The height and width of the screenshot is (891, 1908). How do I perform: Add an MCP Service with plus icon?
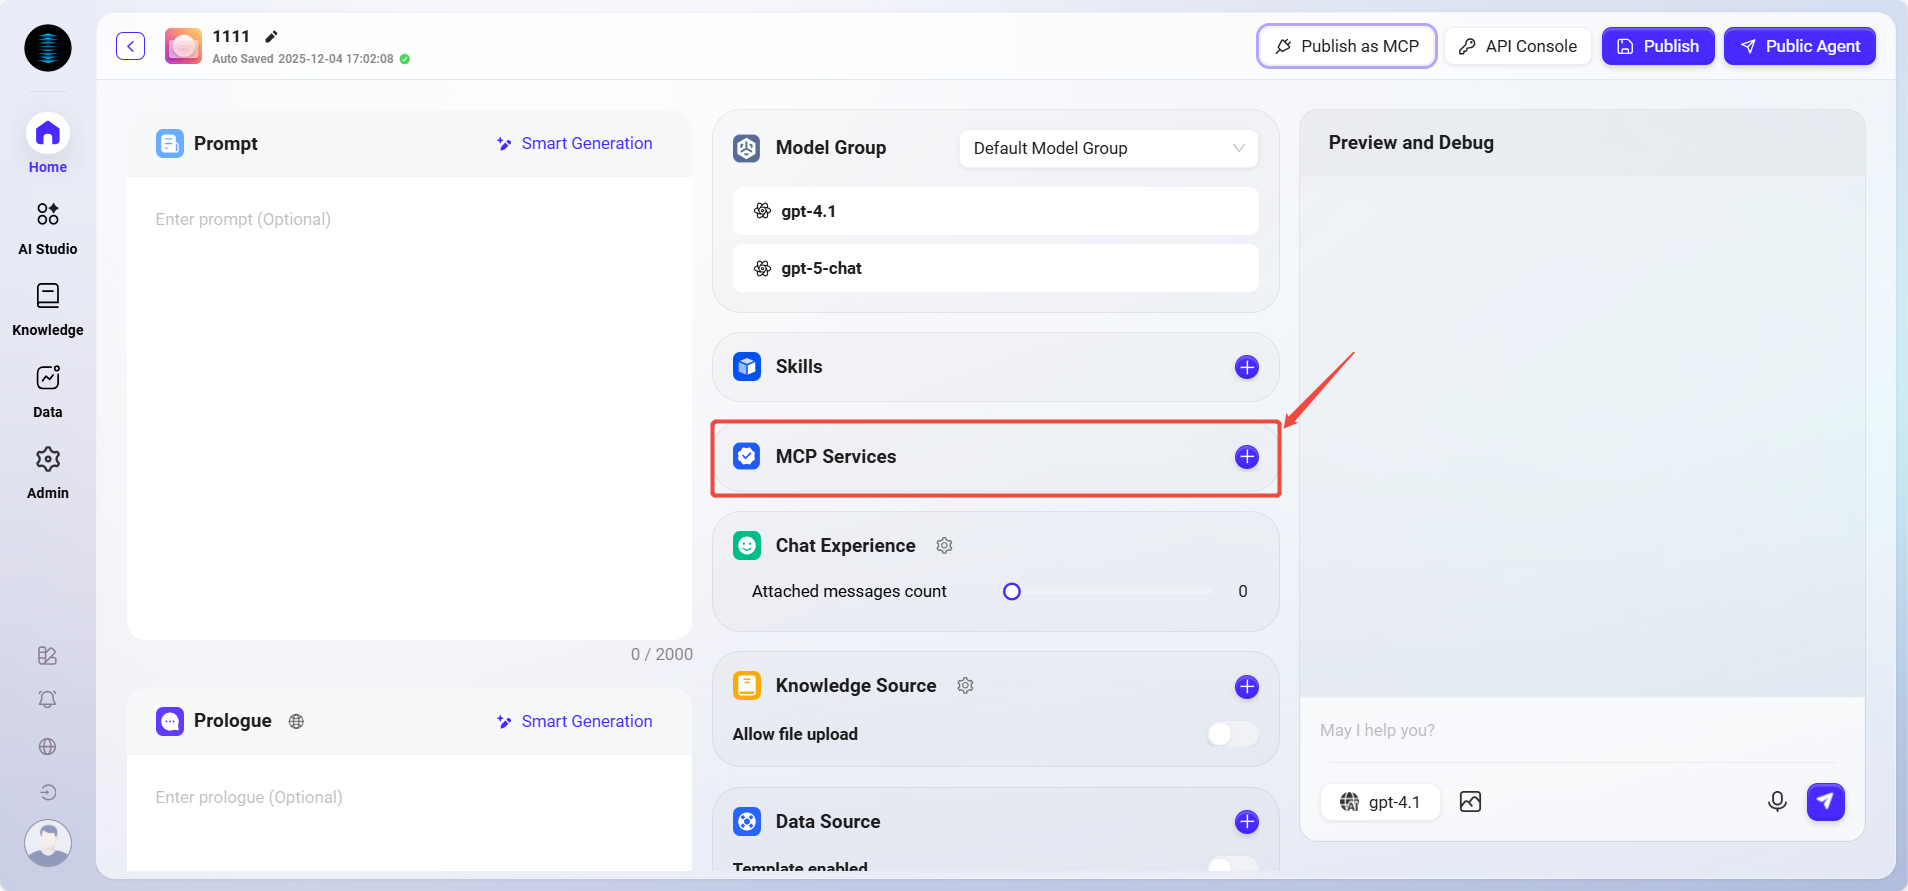[1246, 457]
